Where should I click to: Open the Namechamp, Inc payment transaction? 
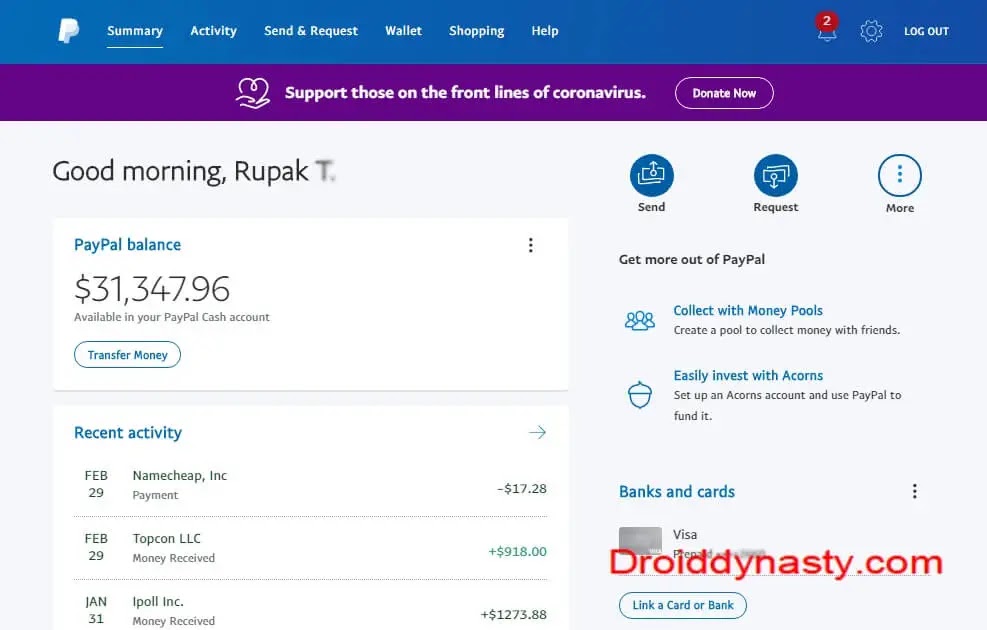click(x=310, y=485)
